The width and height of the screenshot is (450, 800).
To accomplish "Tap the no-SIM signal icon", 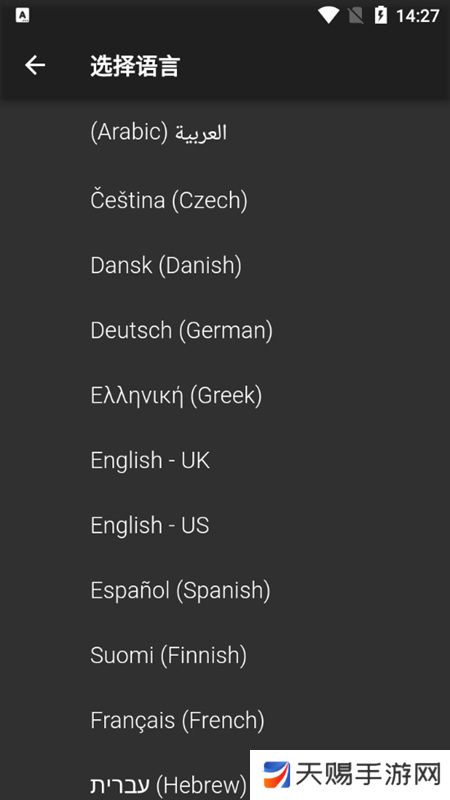I will coord(356,15).
